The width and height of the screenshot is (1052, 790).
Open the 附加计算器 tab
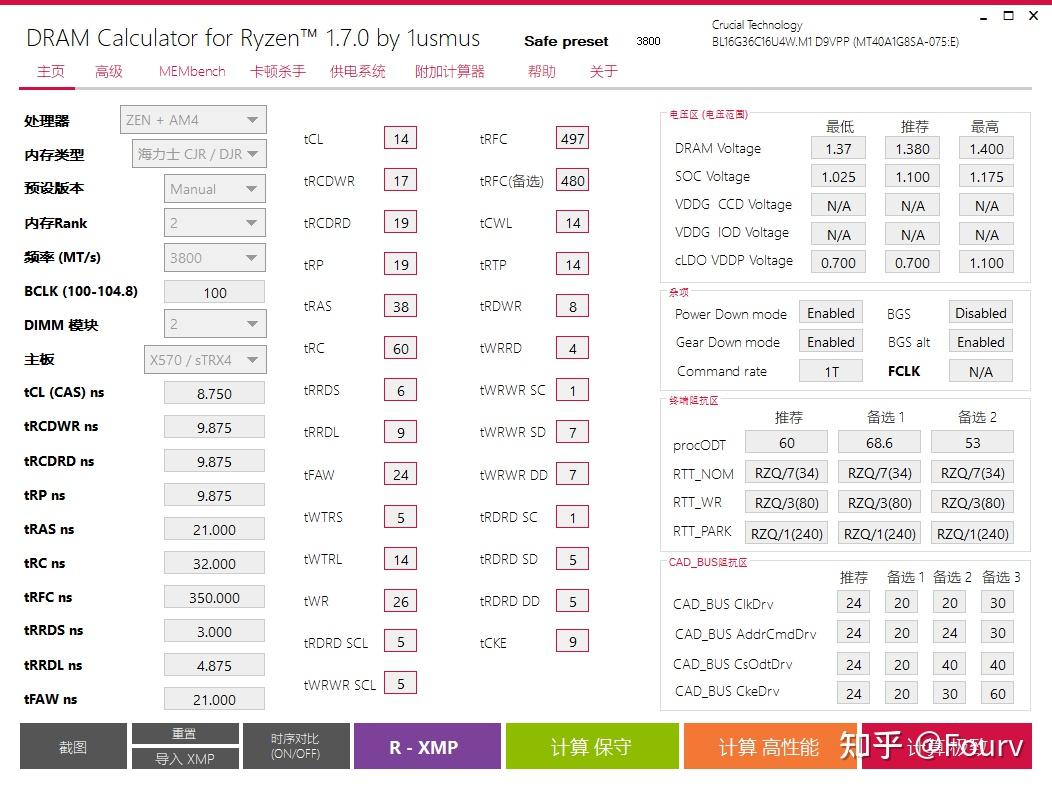[450, 71]
